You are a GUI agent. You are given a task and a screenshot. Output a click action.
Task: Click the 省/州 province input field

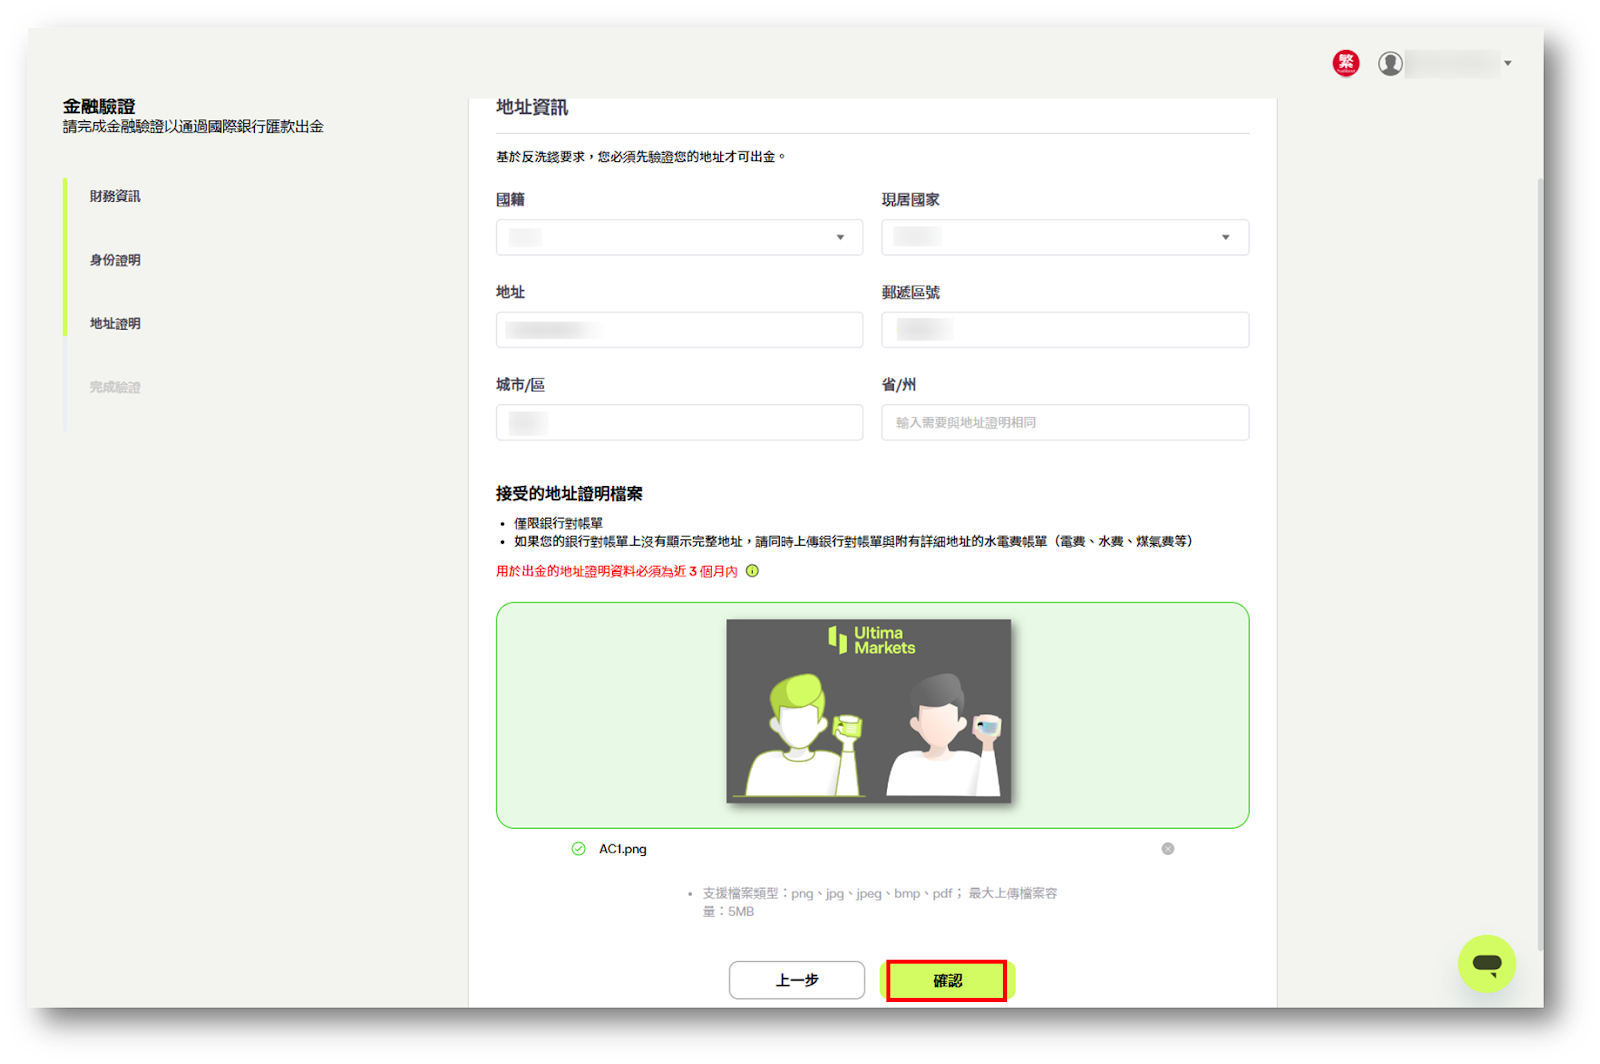1064,422
